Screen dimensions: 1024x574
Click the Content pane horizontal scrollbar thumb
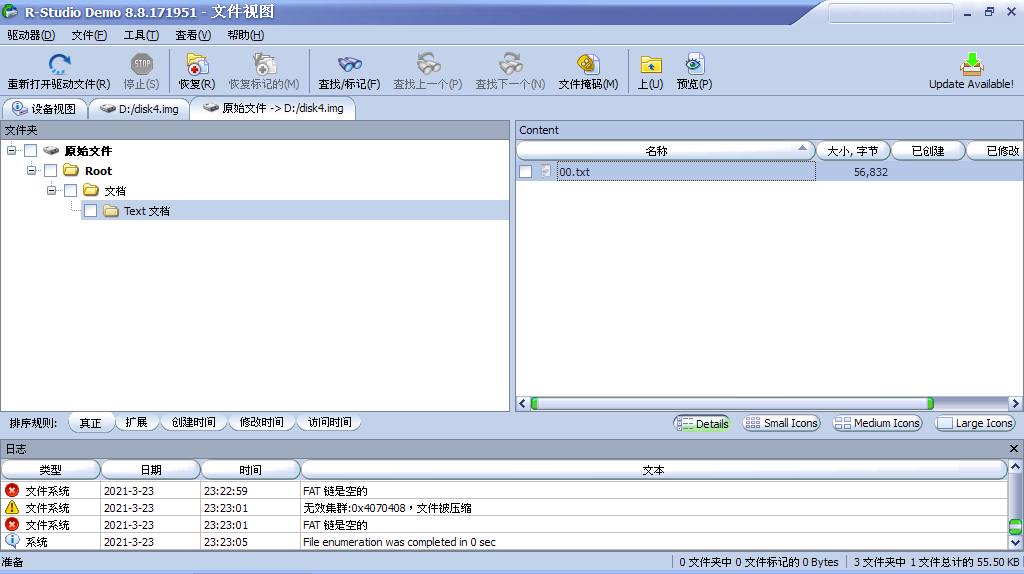click(x=732, y=404)
